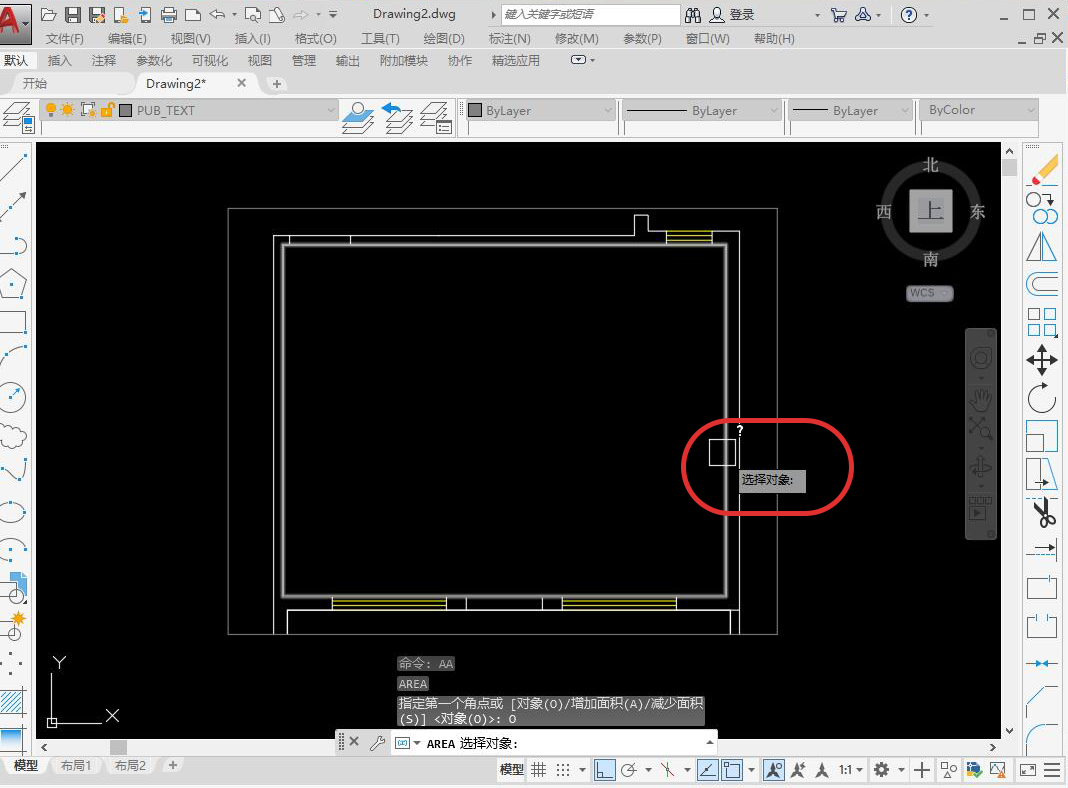This screenshot has height=788, width=1068.
Task: Click the 模型 status bar button
Action: [x=512, y=770]
